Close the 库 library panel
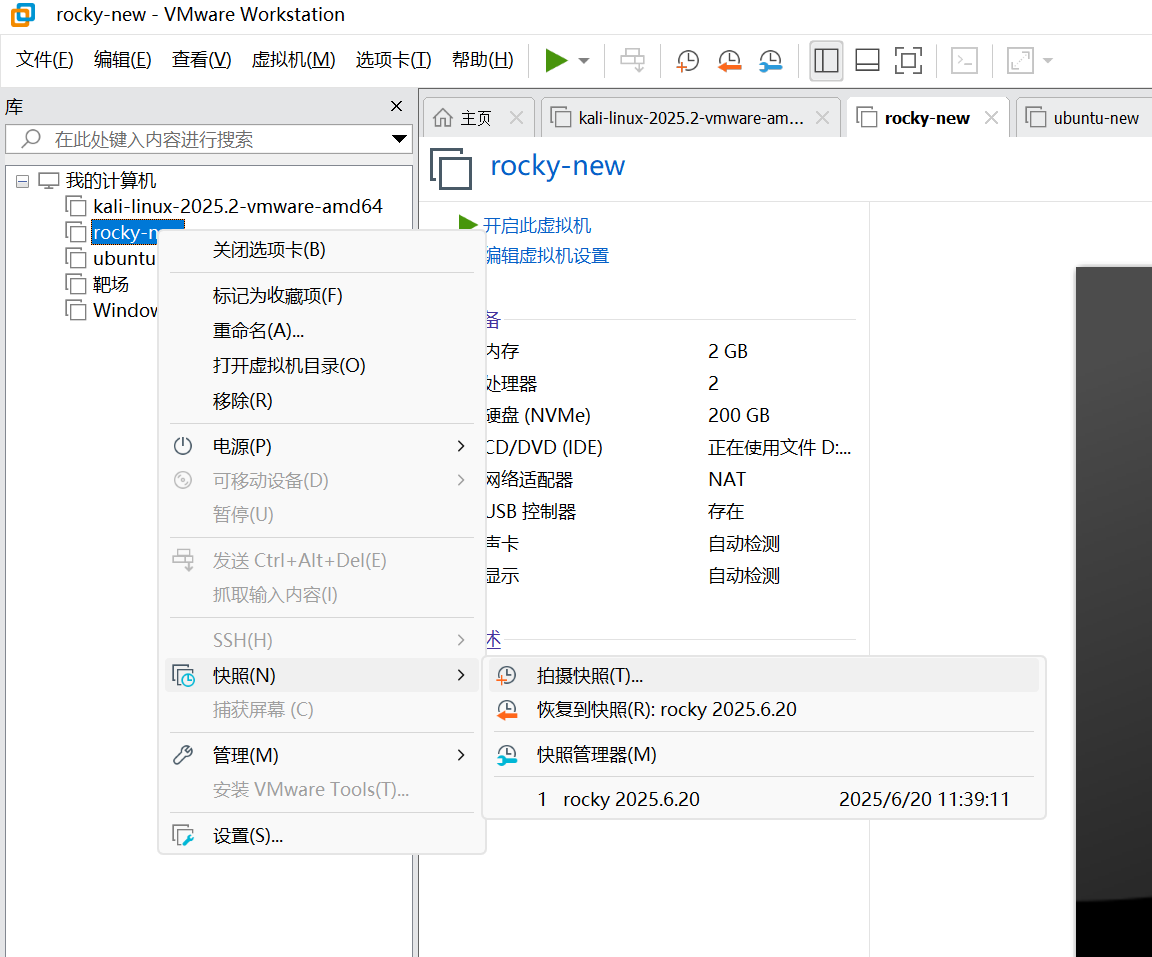This screenshot has height=957, width=1152. [x=397, y=106]
